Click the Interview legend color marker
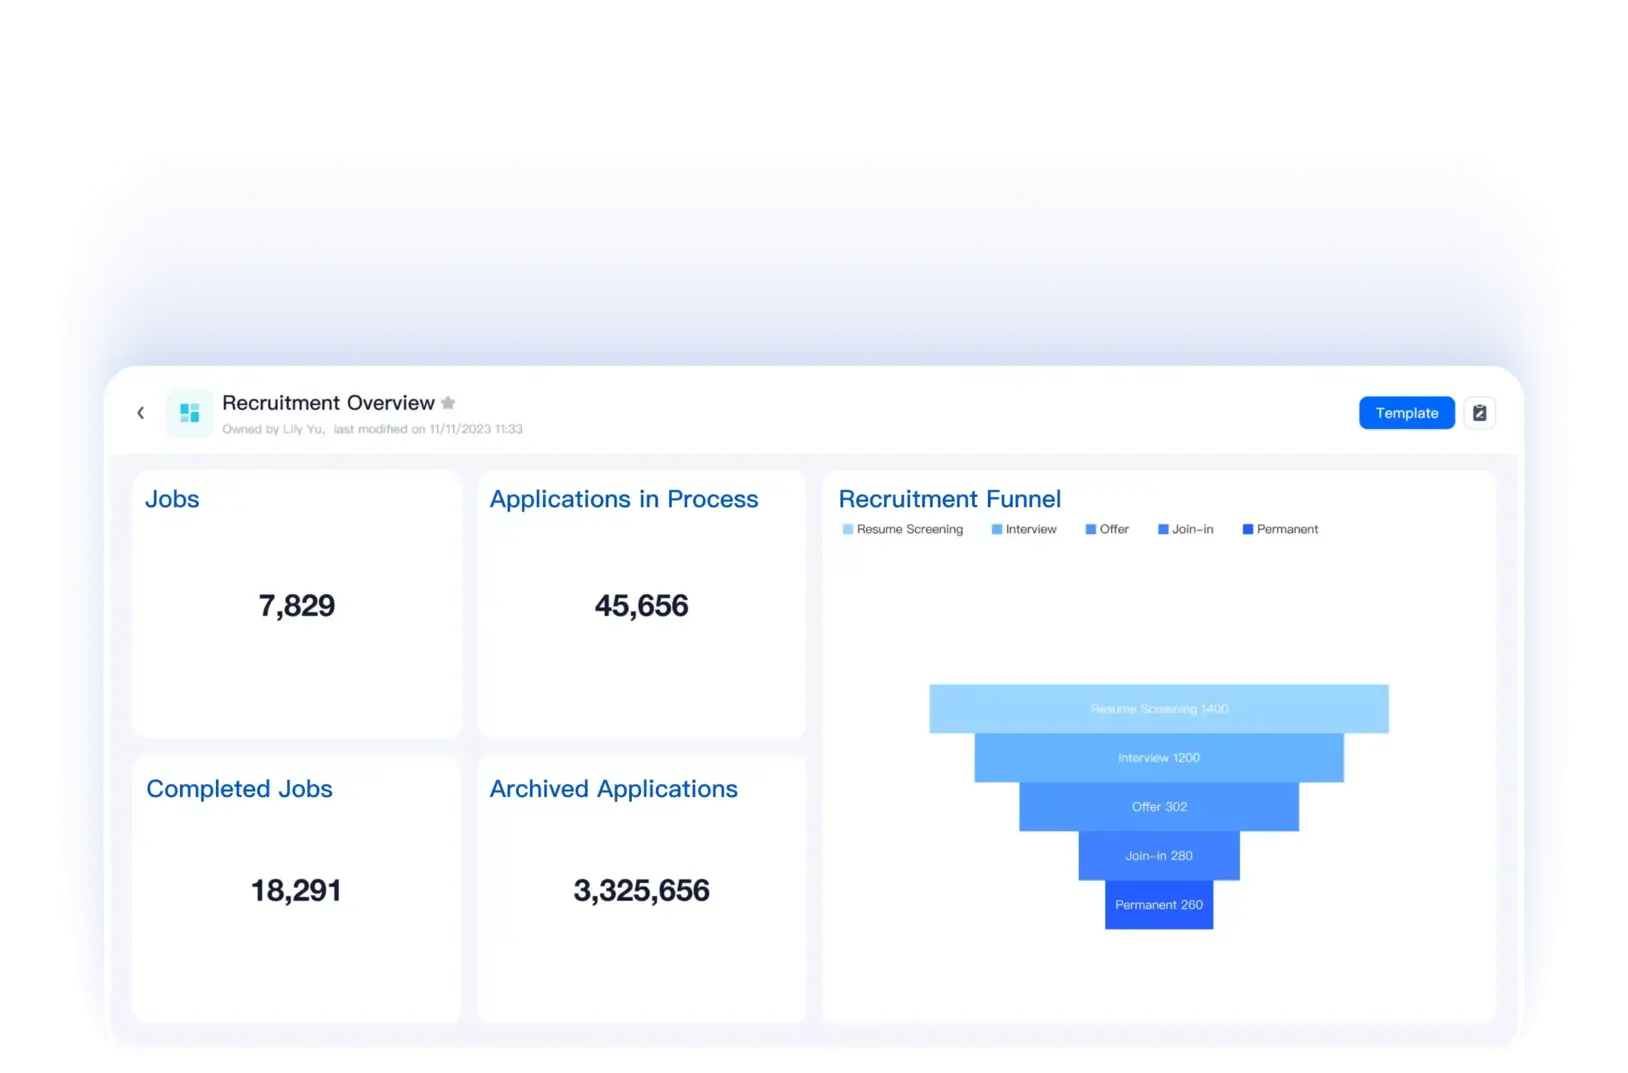Viewport: 1628px width, 1073px height. point(995,528)
